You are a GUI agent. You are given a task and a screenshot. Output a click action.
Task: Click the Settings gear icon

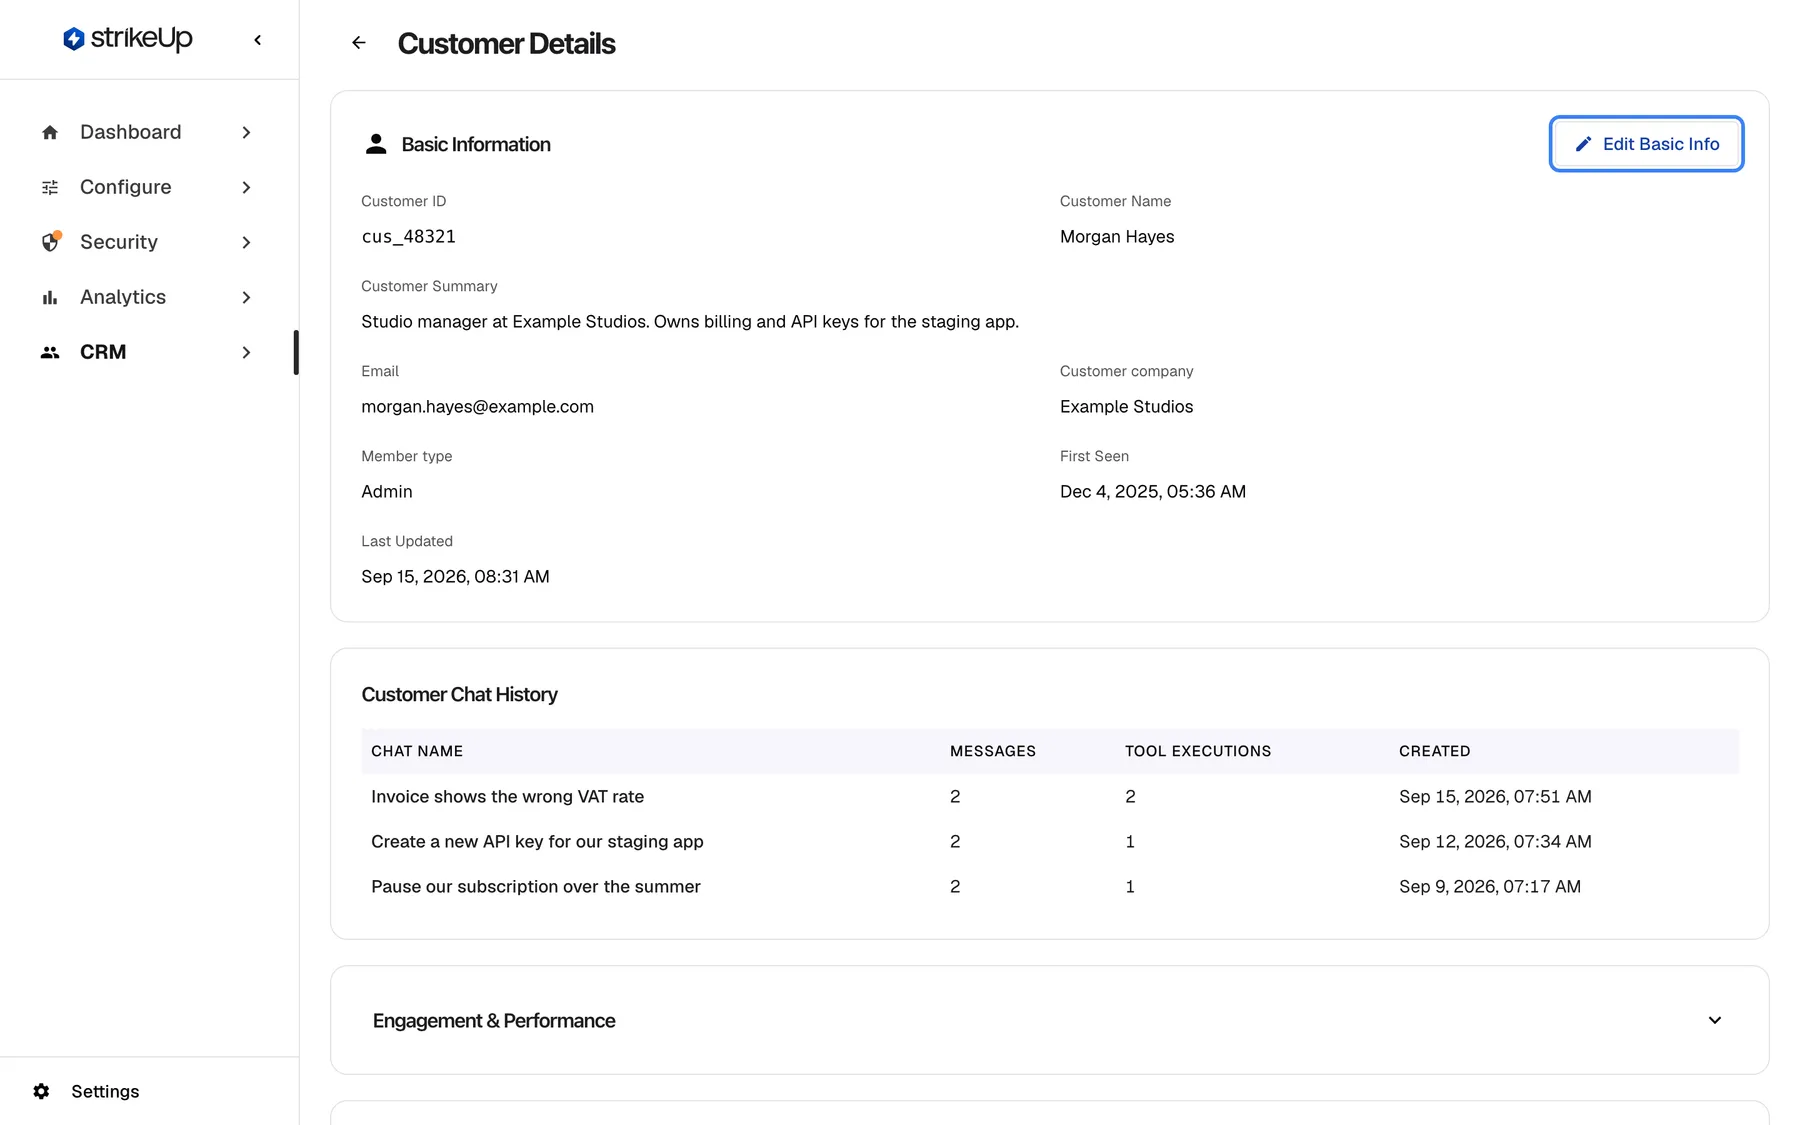coord(41,1092)
